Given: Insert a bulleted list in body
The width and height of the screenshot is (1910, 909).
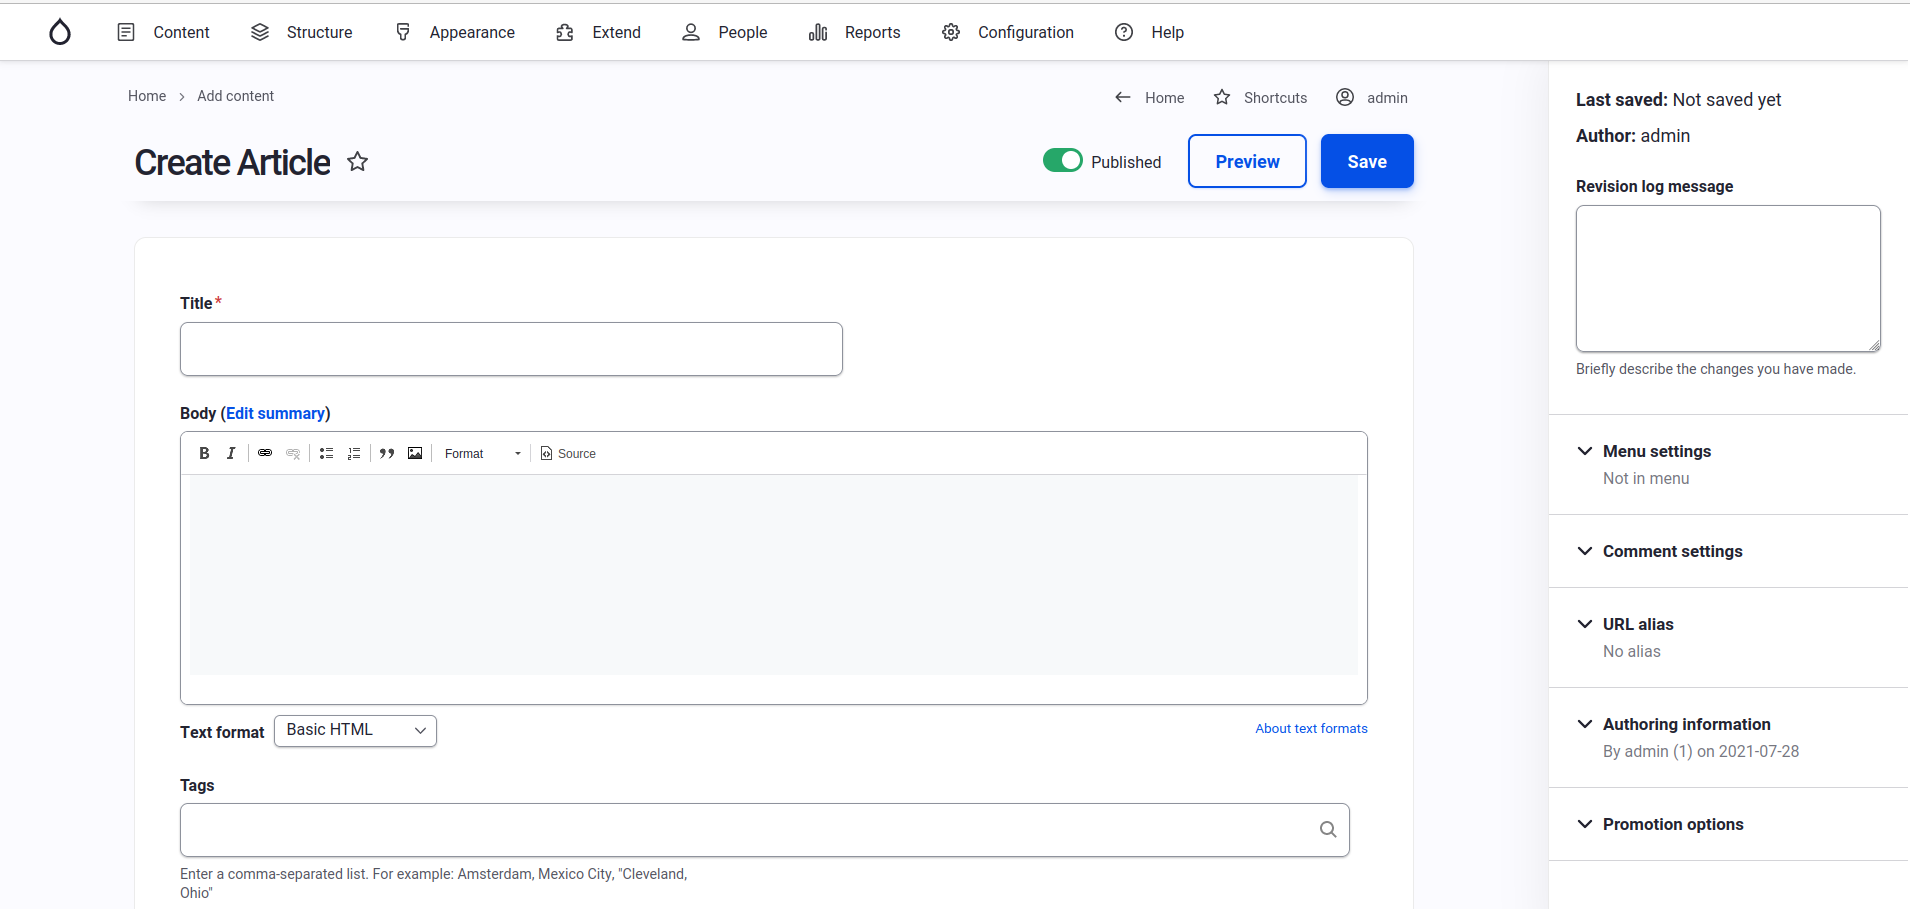Looking at the screenshot, I should (x=326, y=453).
